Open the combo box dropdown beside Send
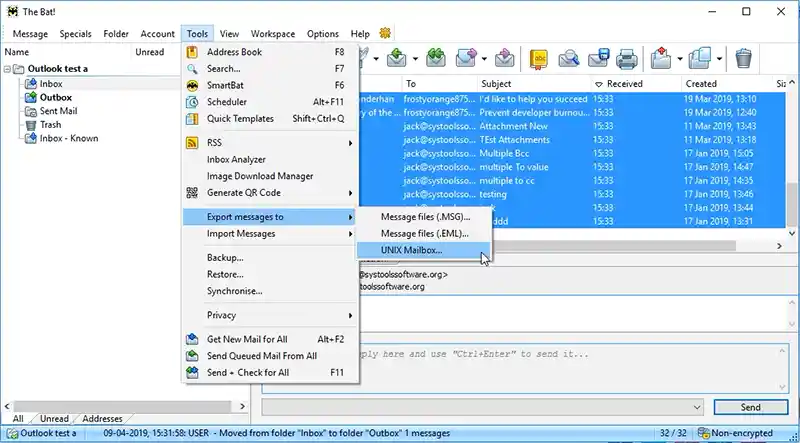The image size is (800, 443). (697, 407)
